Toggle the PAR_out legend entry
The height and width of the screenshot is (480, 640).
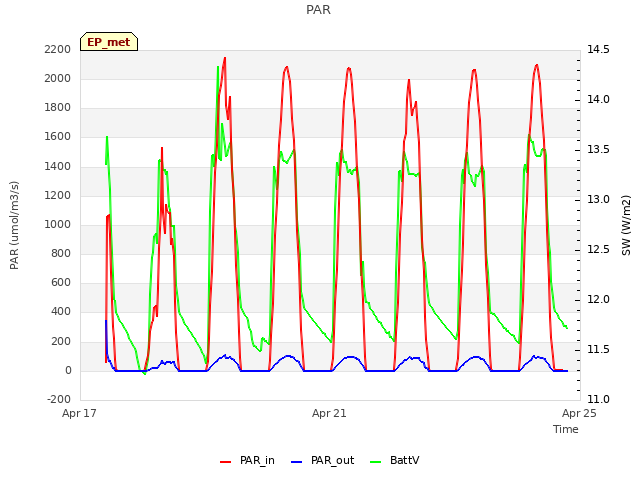(322, 461)
